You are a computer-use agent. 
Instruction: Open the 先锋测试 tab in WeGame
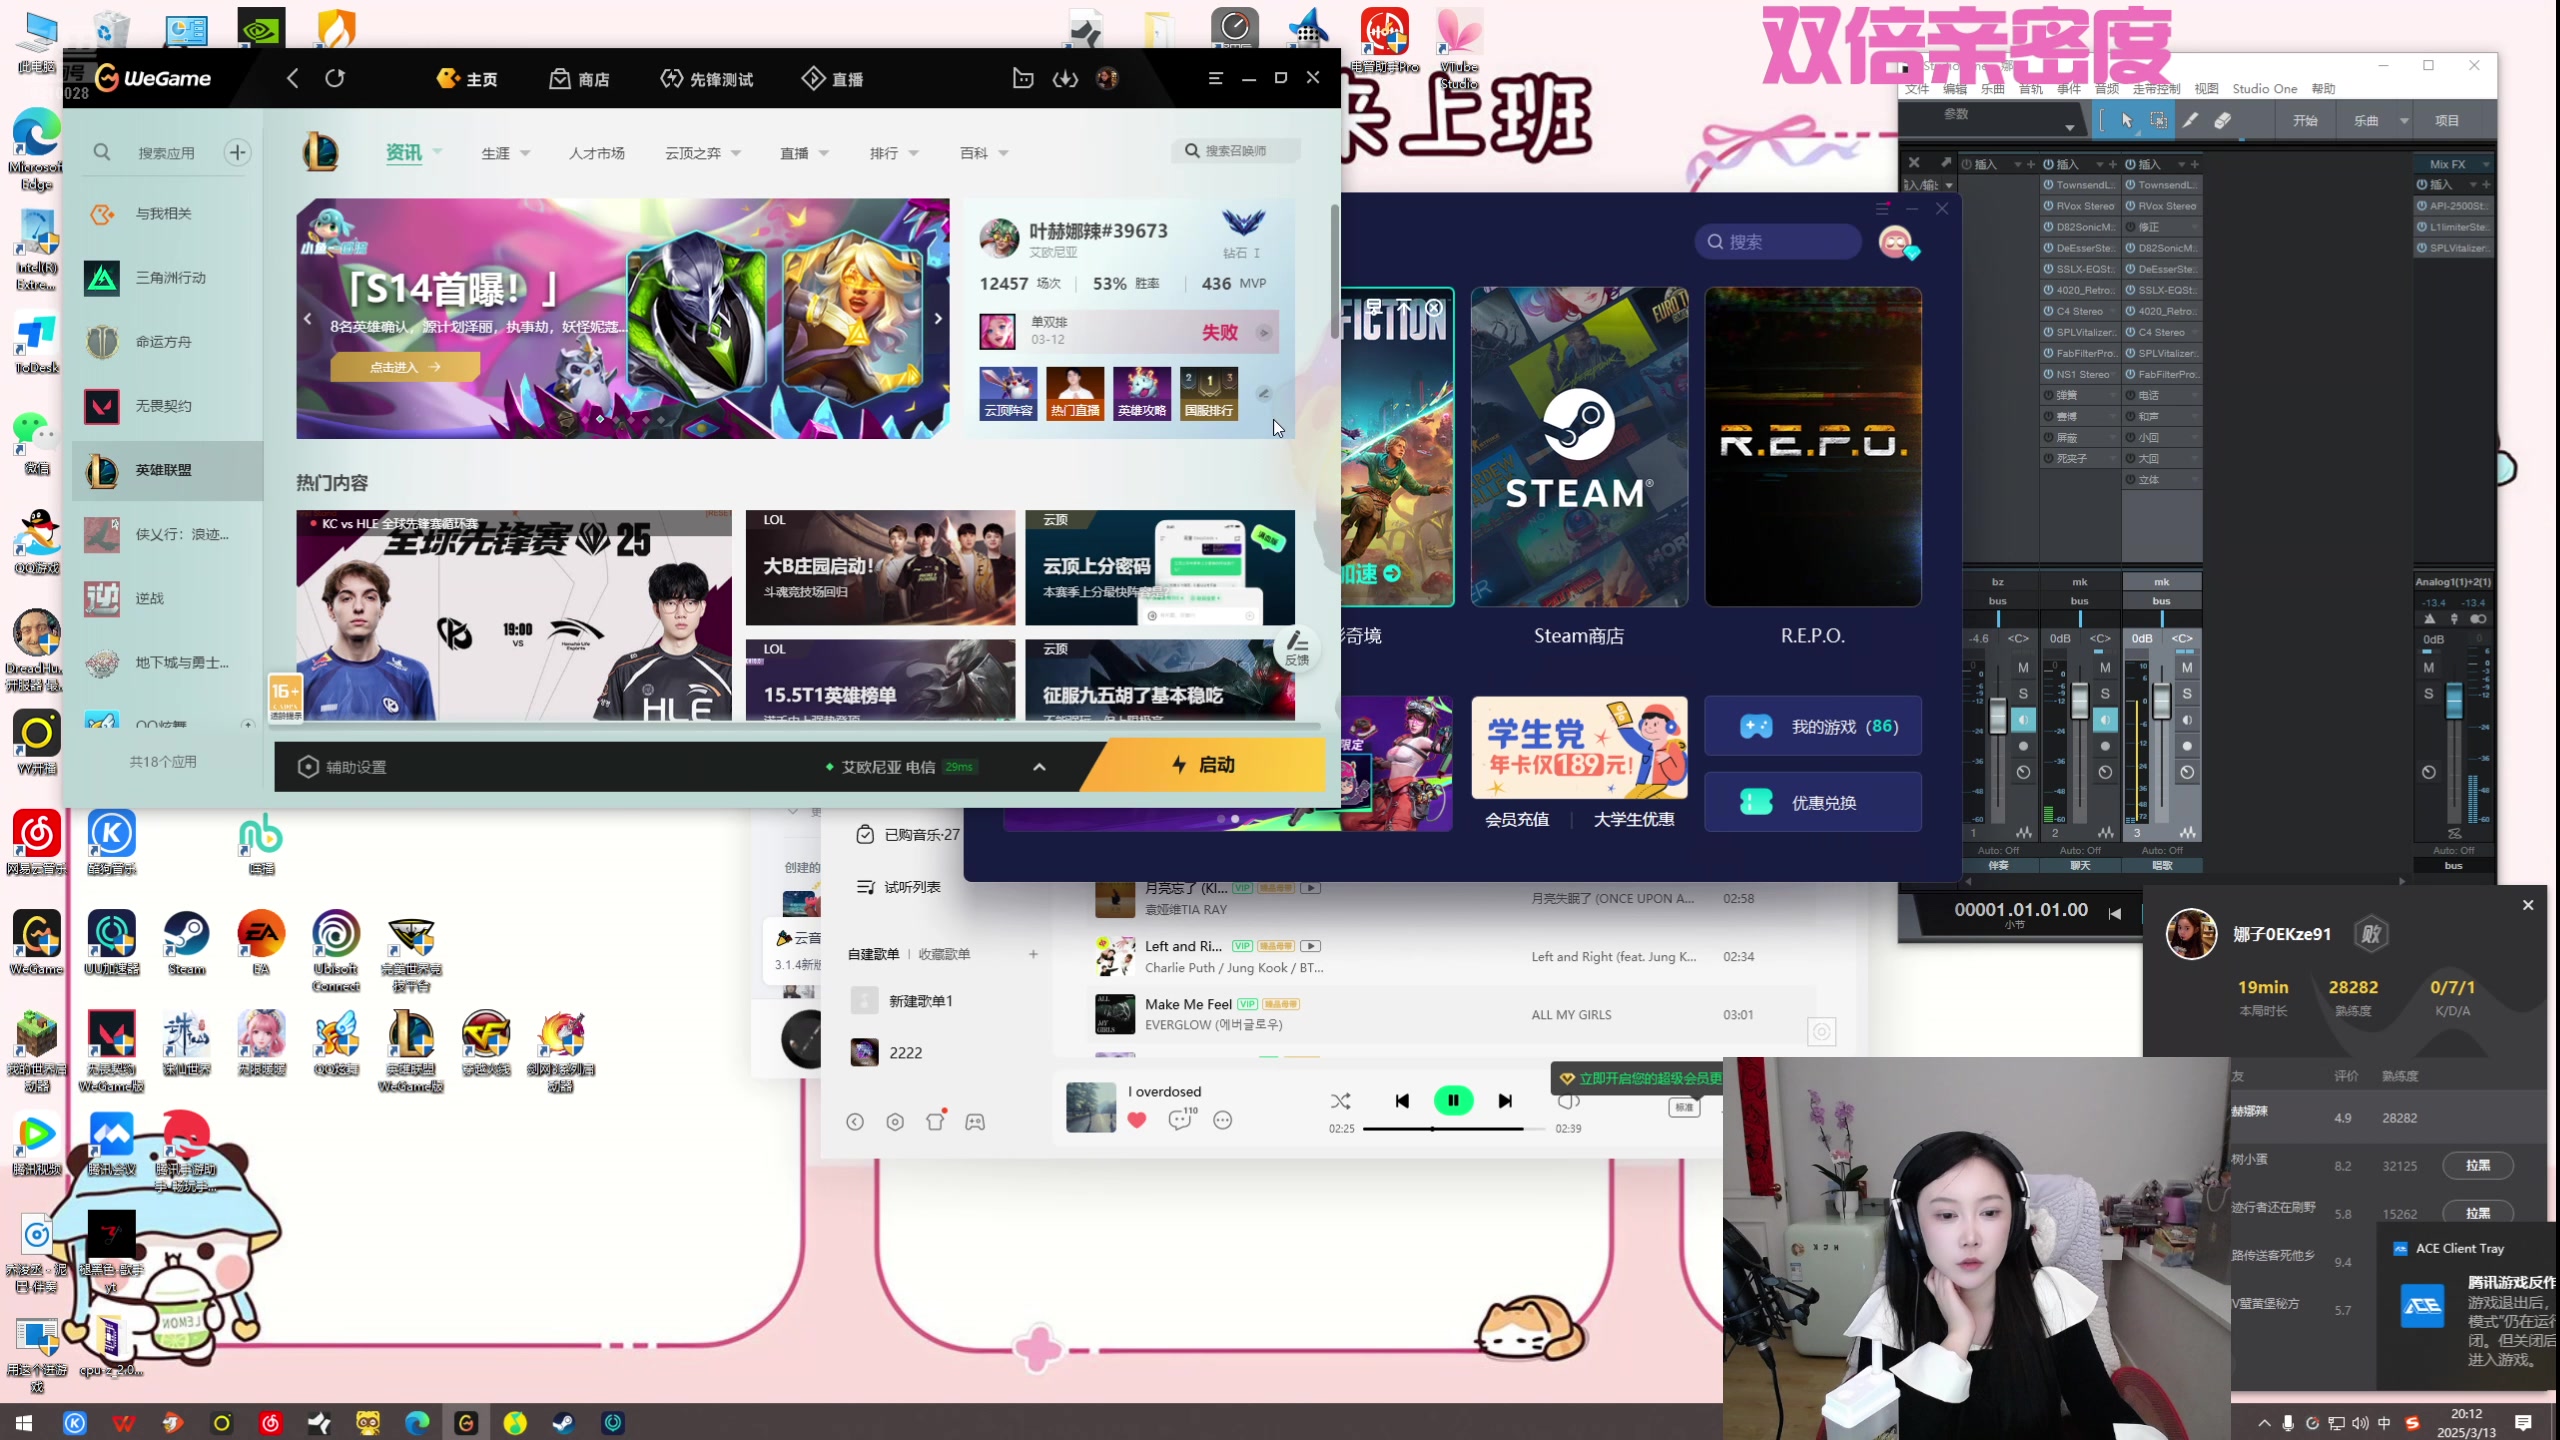pyautogui.click(x=707, y=78)
